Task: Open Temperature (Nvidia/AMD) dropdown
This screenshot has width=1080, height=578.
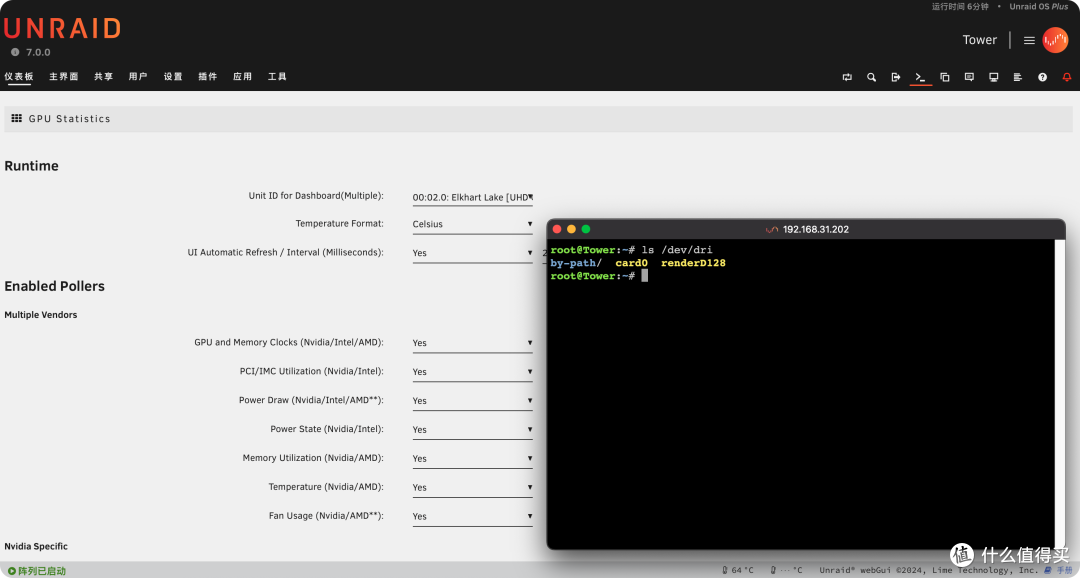Action: tap(472, 487)
